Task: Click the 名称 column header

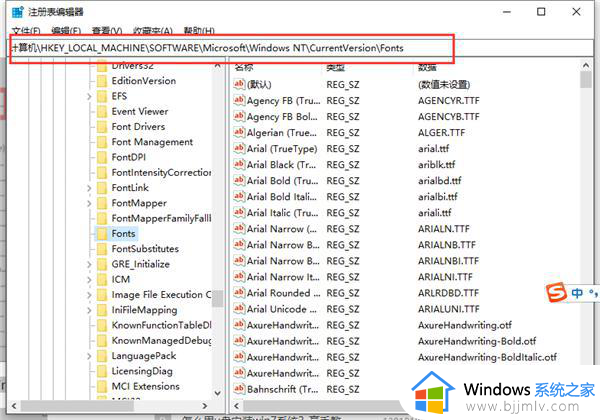Action: click(x=244, y=67)
